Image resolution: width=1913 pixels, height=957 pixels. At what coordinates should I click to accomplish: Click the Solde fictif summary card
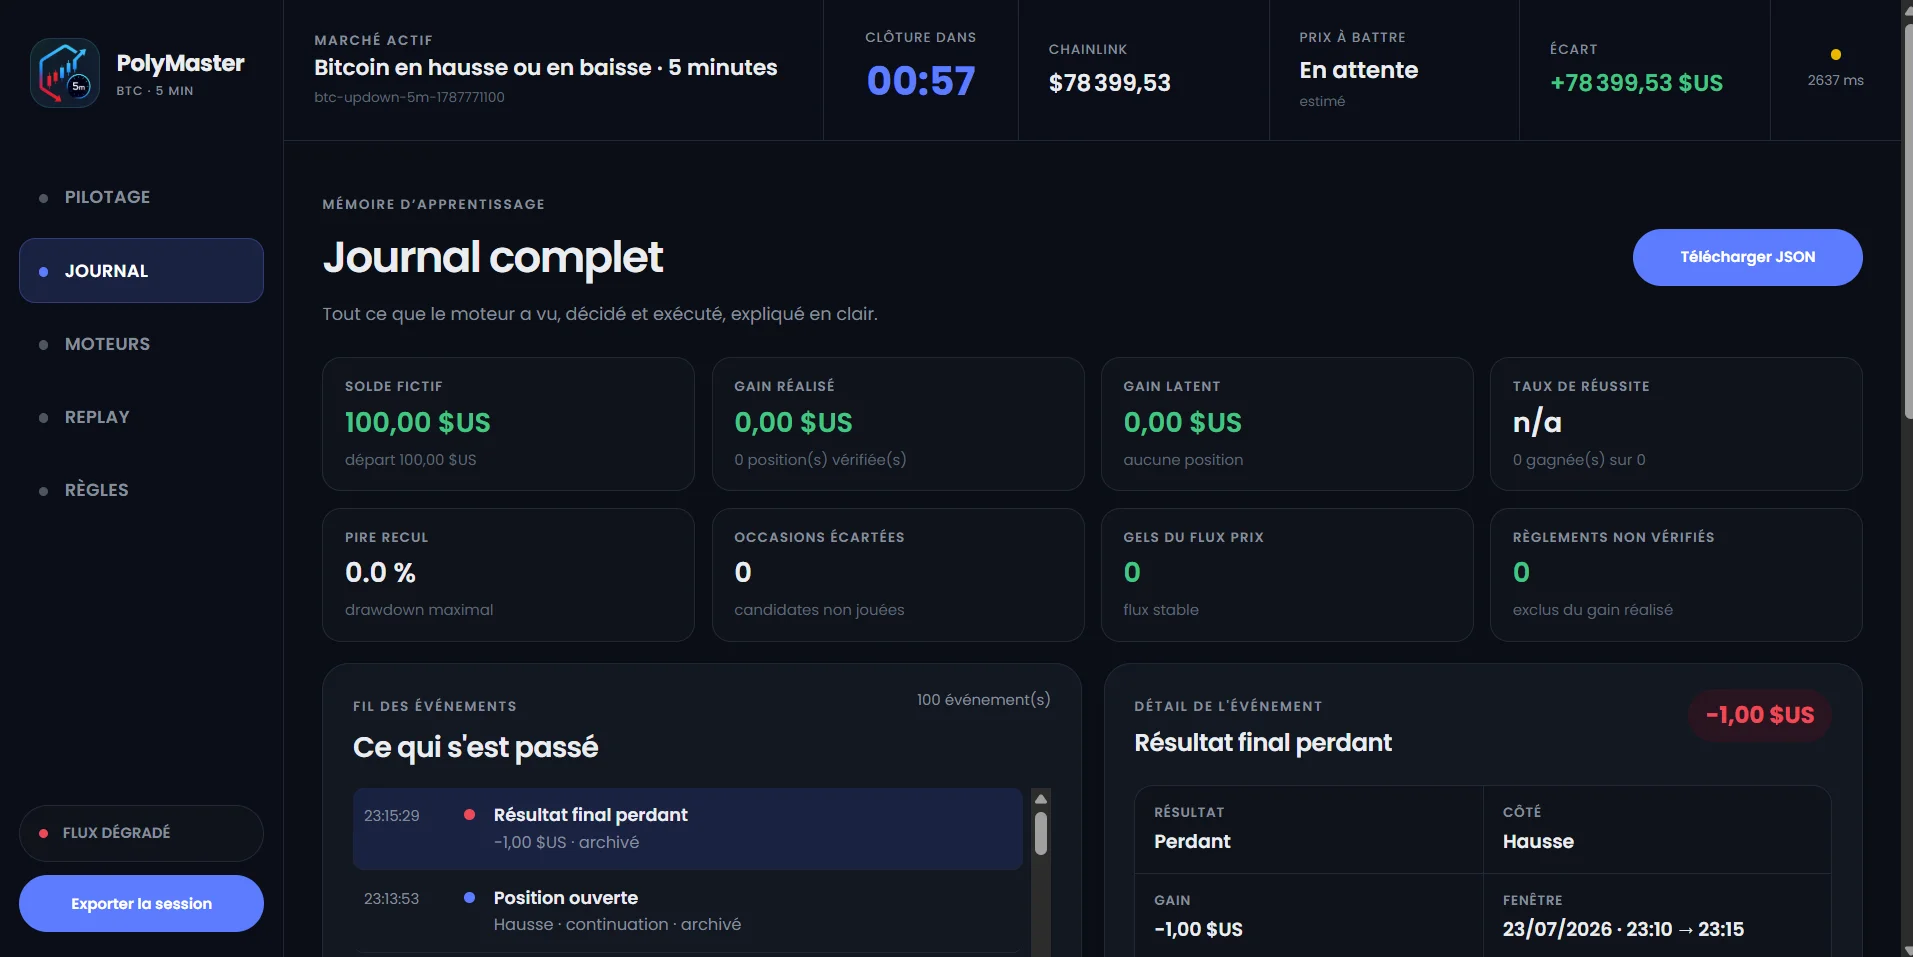(508, 424)
